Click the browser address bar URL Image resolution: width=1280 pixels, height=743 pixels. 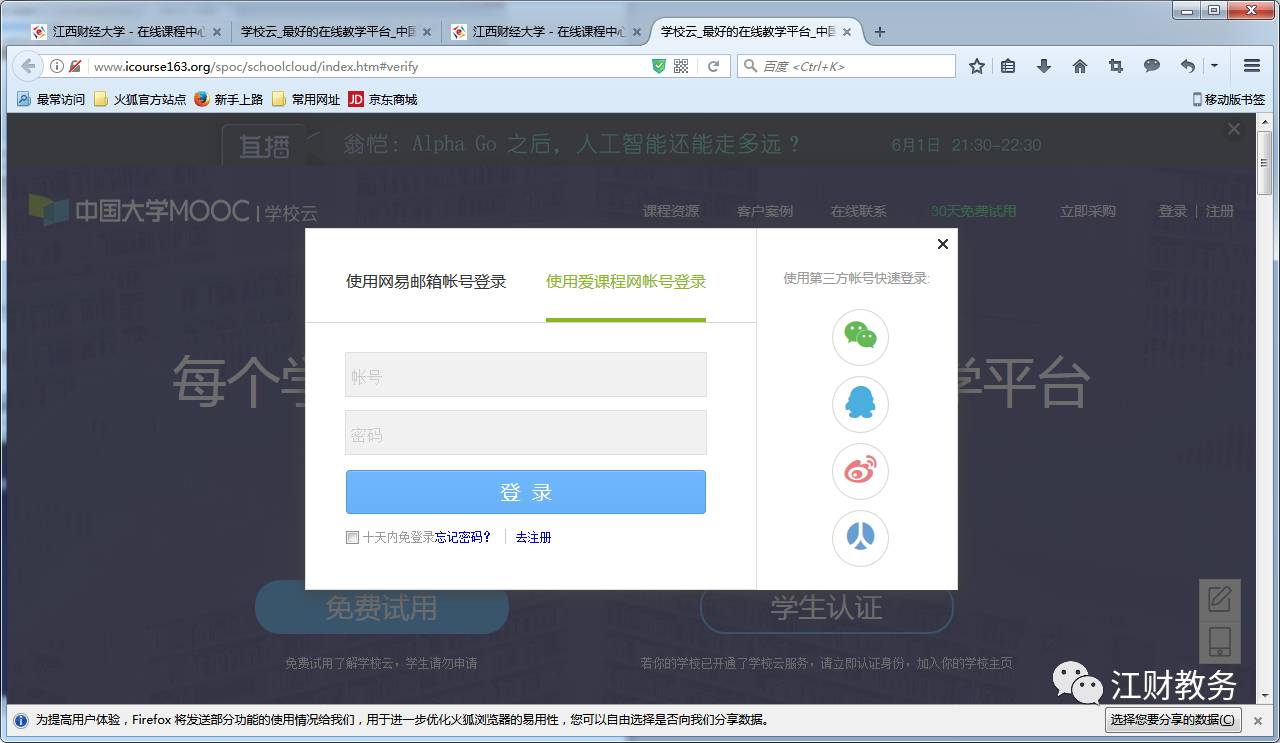tap(256, 66)
